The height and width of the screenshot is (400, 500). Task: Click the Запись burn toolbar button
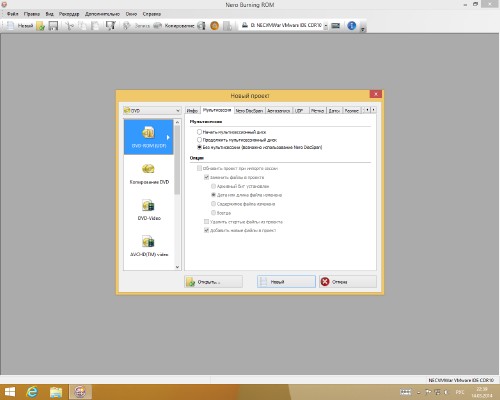[x=136, y=26]
